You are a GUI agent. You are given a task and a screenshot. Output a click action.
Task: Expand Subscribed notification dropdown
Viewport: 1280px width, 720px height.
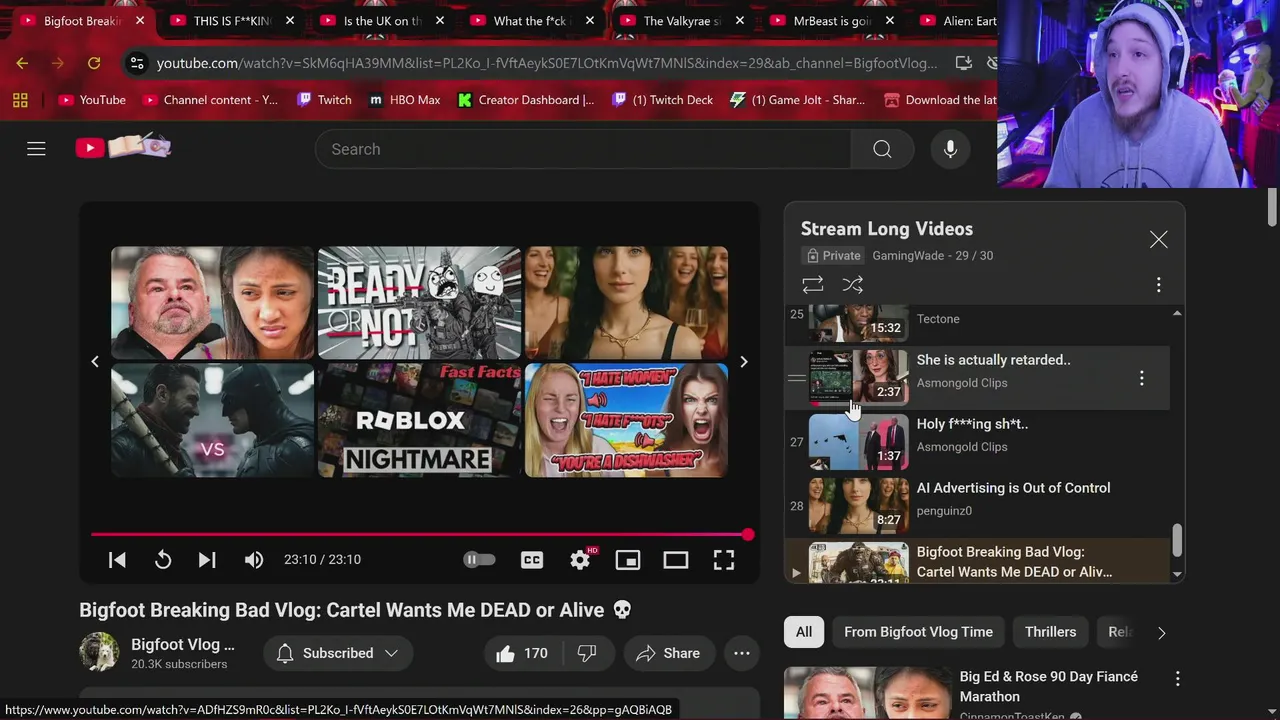coord(338,653)
